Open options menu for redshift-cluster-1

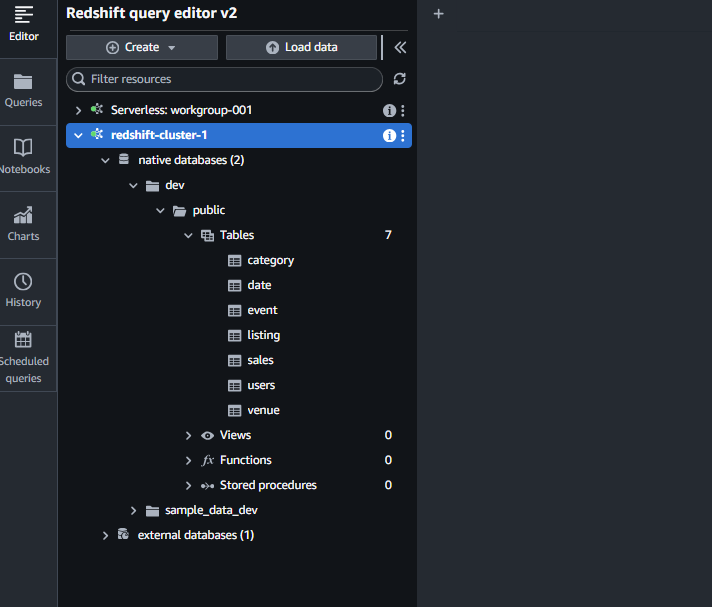403,135
